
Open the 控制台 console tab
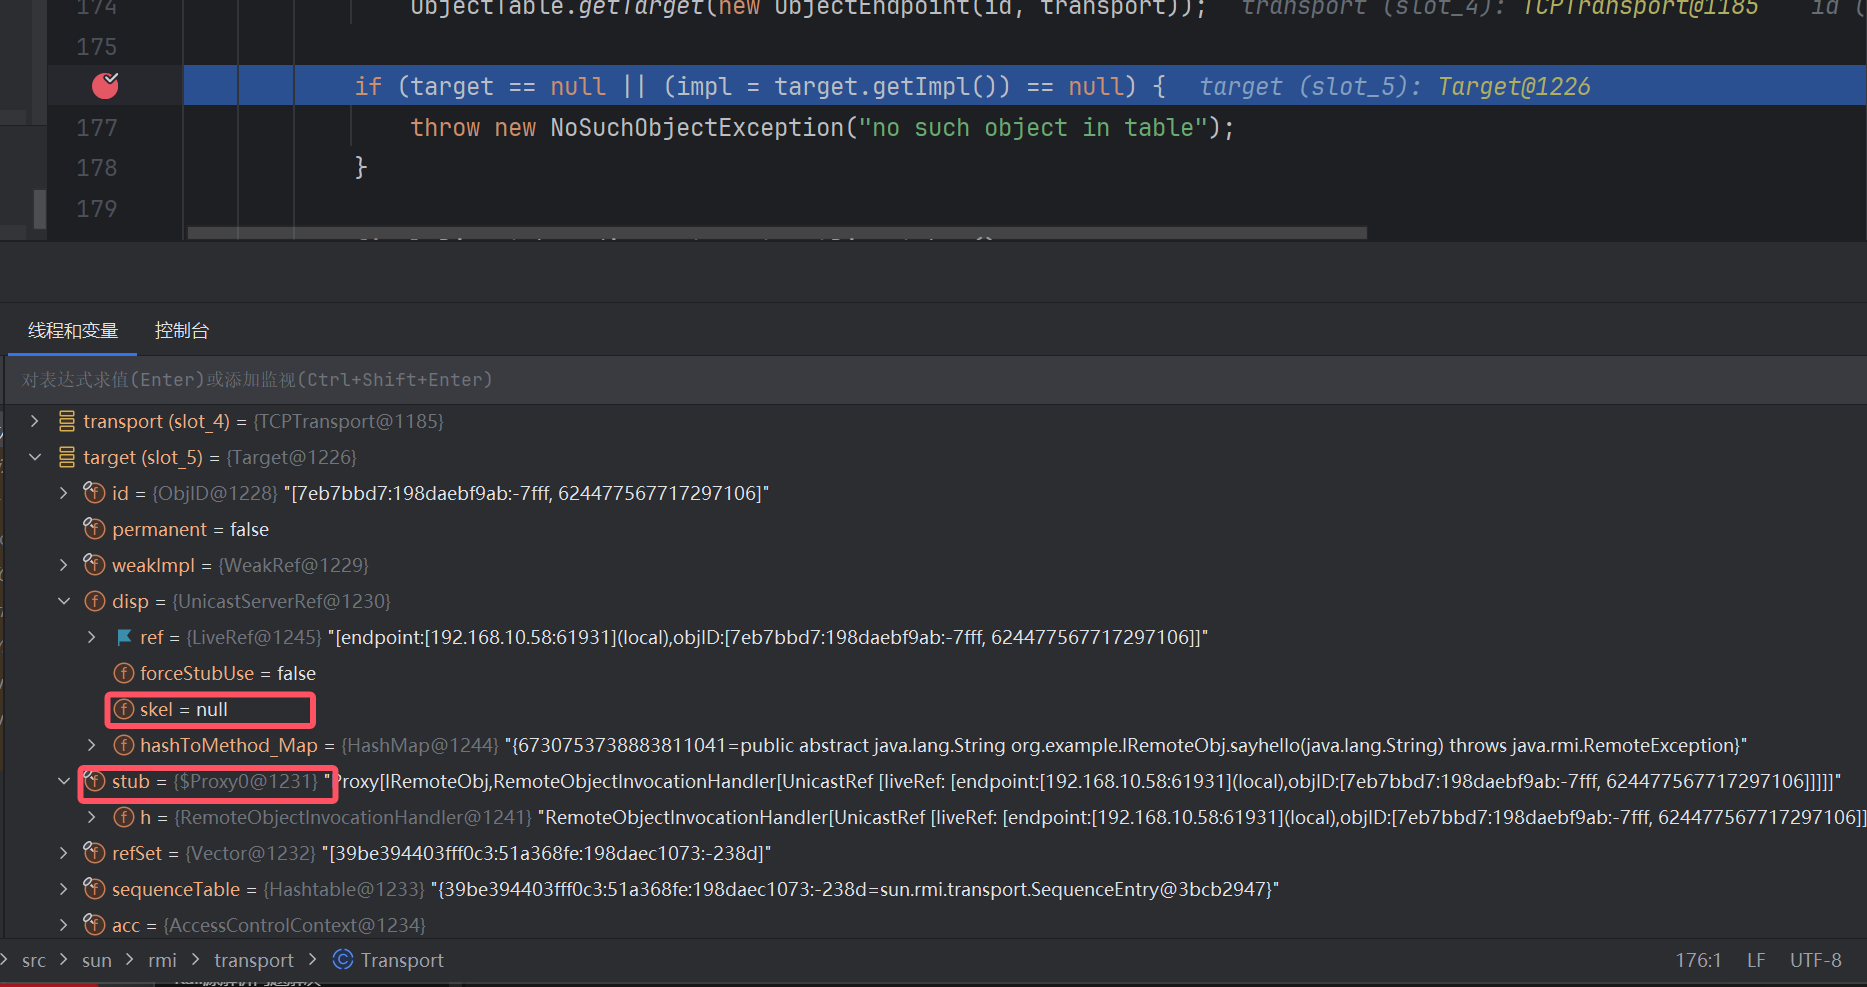click(182, 331)
